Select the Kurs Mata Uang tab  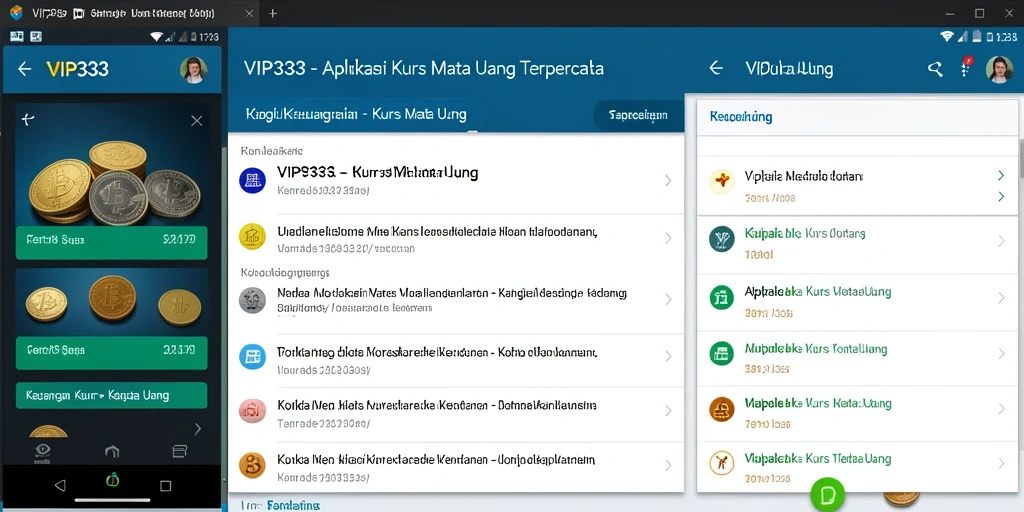click(x=356, y=115)
